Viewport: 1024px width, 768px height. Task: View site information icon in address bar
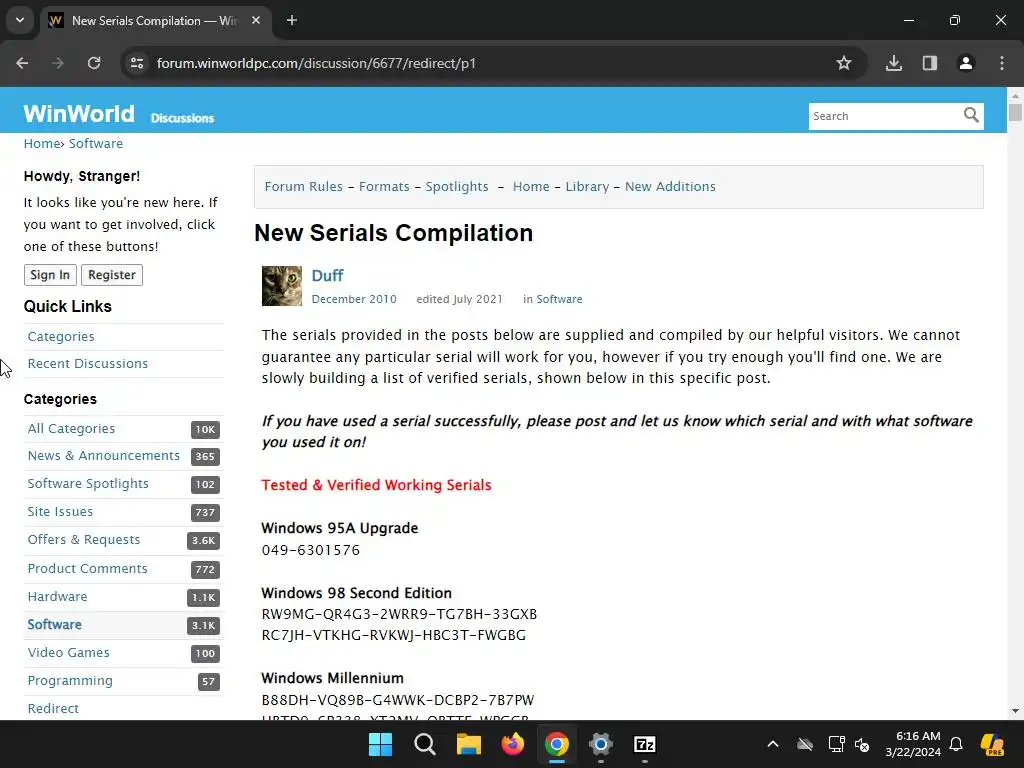tap(137, 63)
